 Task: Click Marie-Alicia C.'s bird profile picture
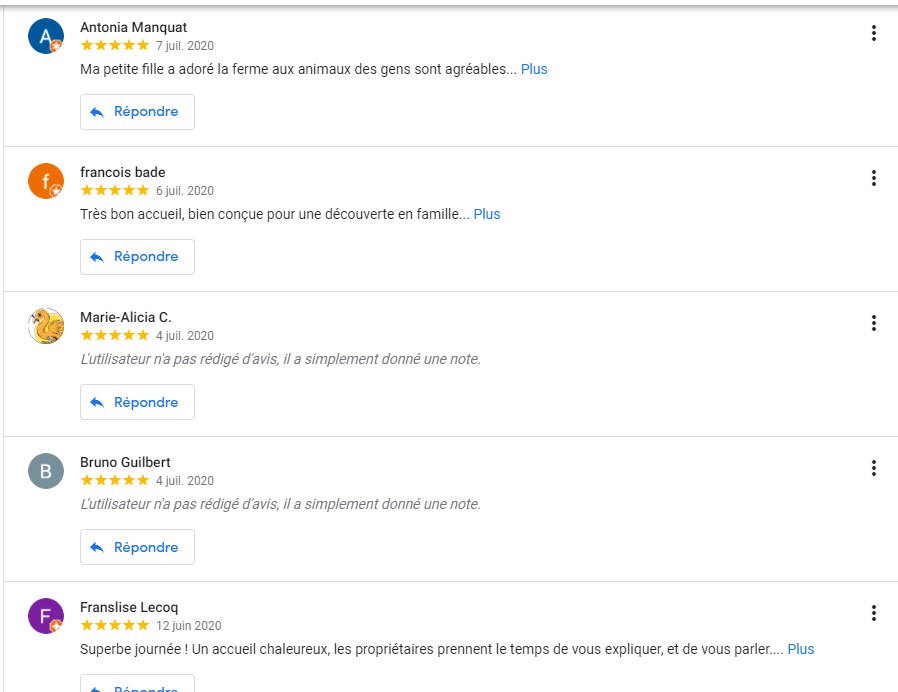coord(46,326)
